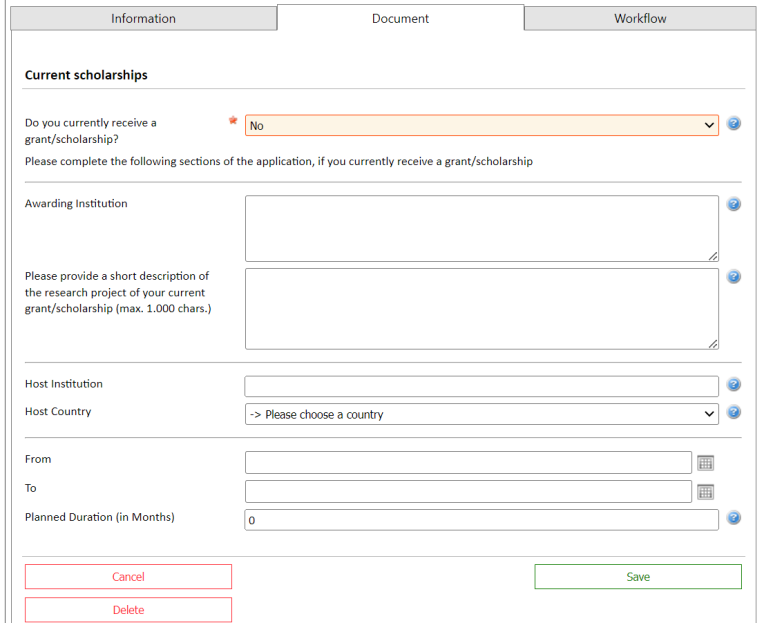This screenshot has width=773, height=623.
Task: Switch to the Workflow tab
Action: point(640,19)
